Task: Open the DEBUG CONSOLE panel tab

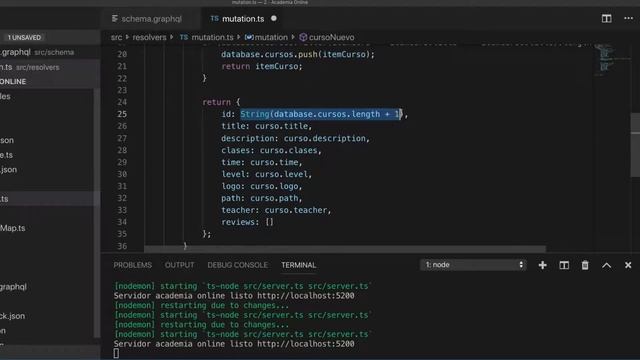Action: click(x=238, y=265)
